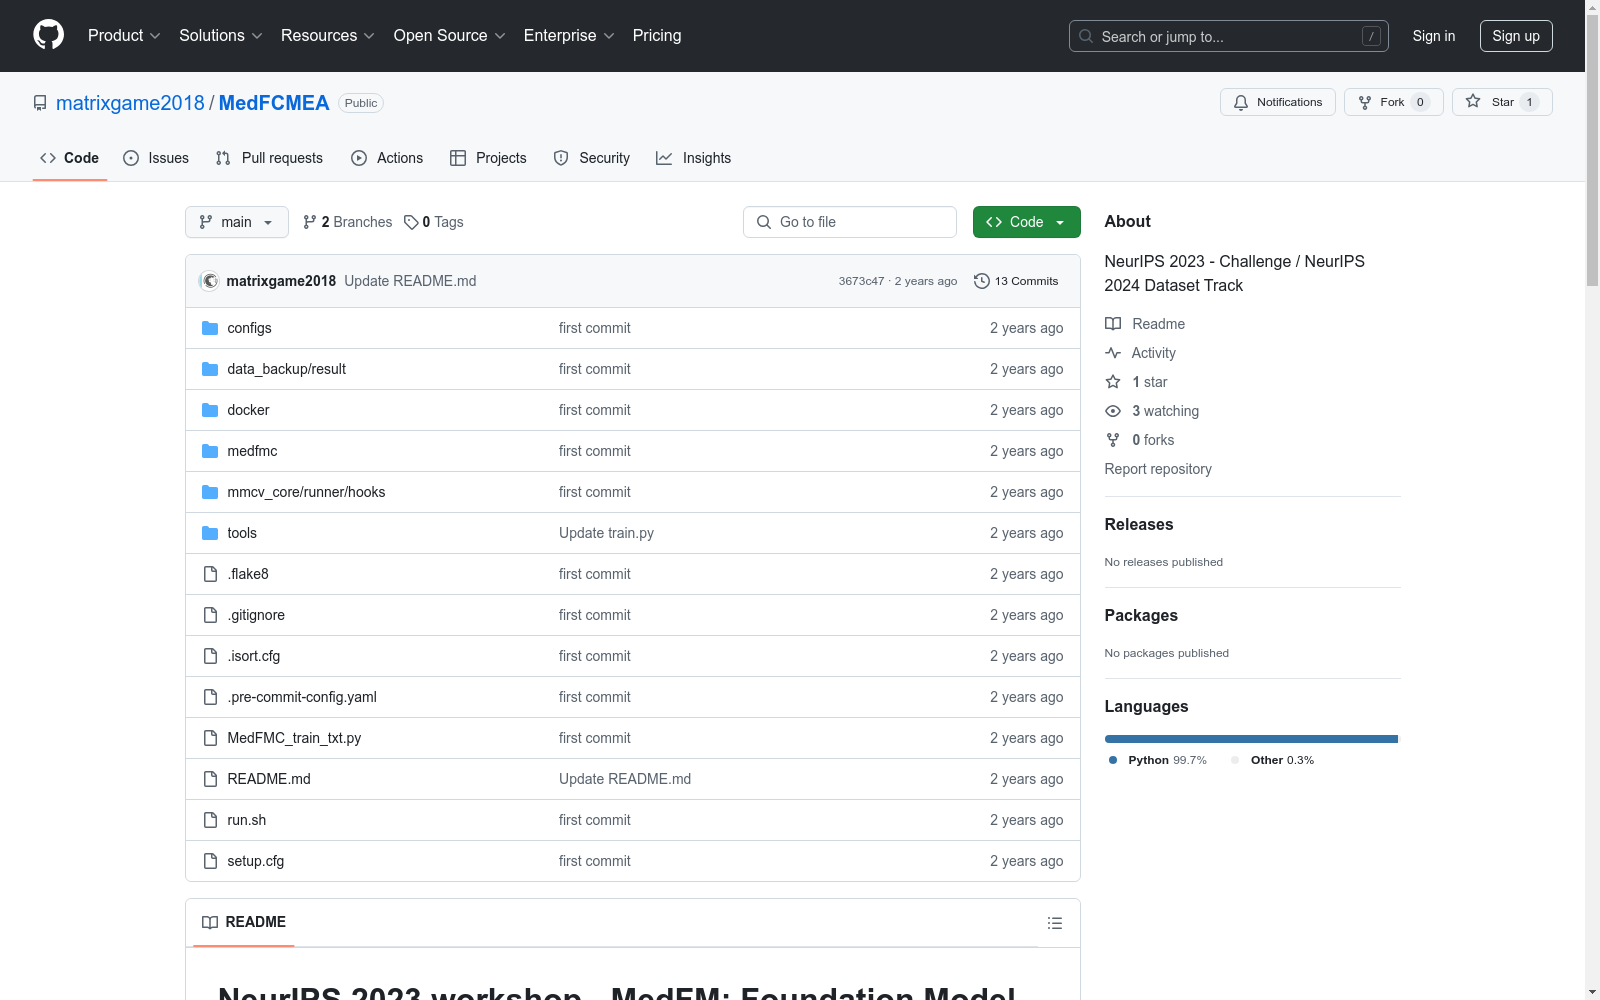Switch to the Pull requests tab
The height and width of the screenshot is (1000, 1600).
(269, 158)
